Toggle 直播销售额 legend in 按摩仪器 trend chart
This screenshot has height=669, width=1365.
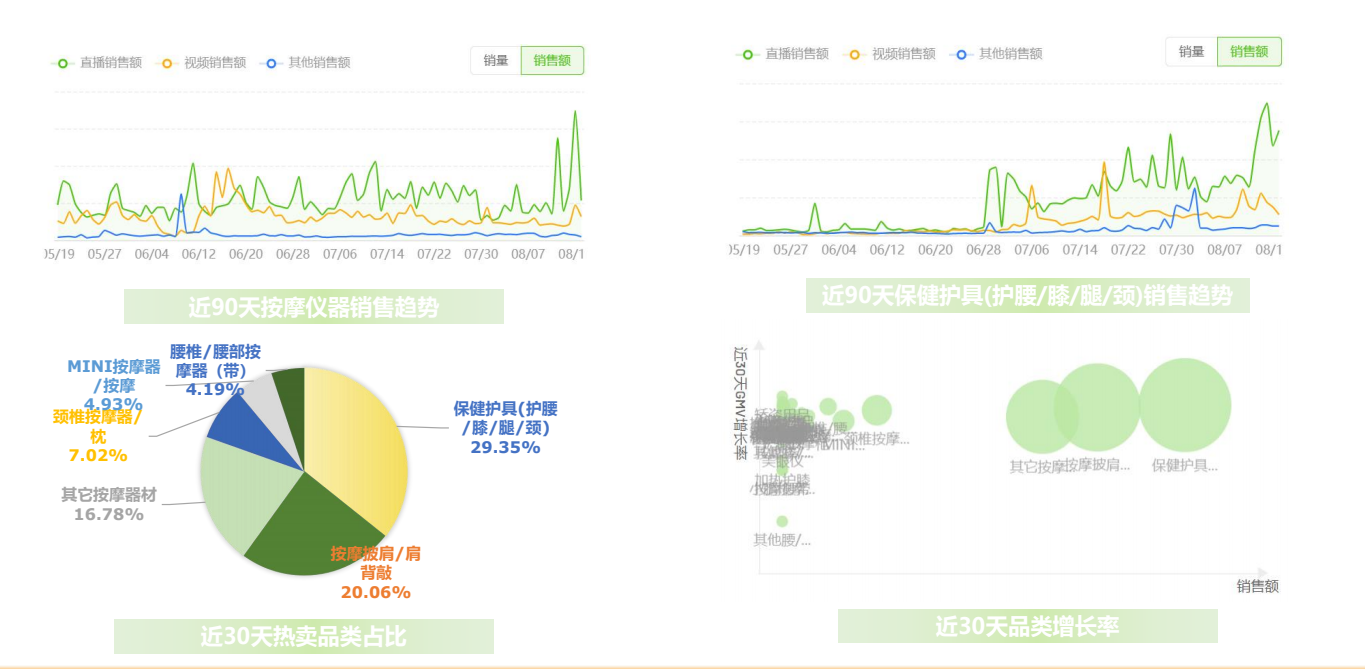tap(97, 62)
